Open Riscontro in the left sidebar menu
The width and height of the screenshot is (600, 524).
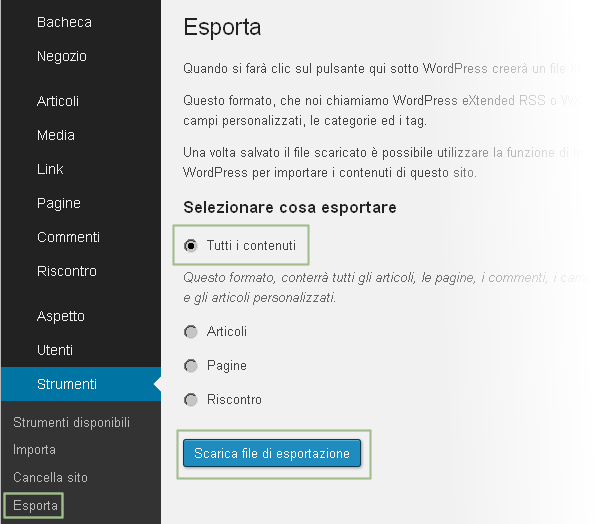click(x=67, y=271)
